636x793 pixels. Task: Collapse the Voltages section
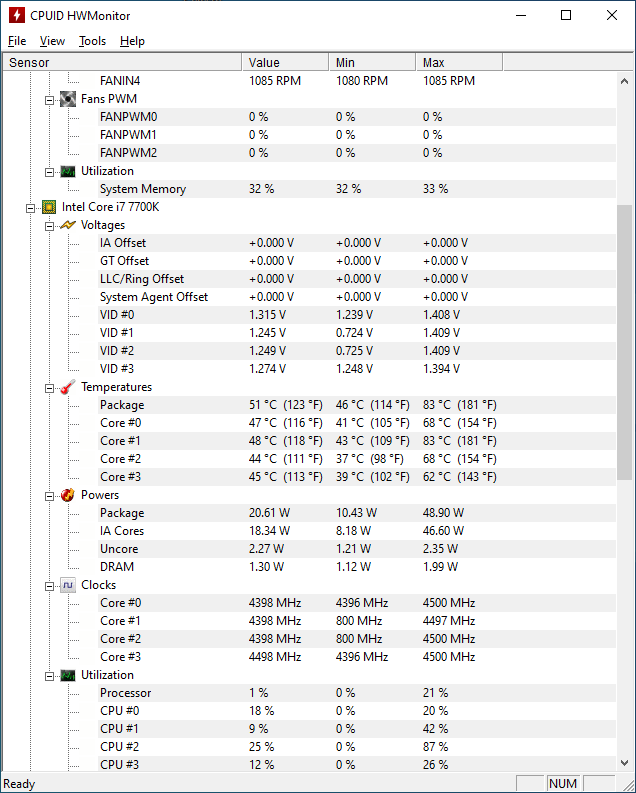coord(49,226)
